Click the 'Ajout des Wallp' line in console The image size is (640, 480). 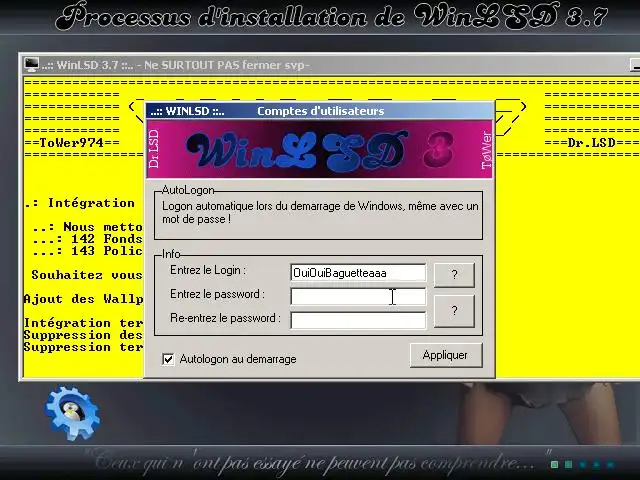coord(84,299)
